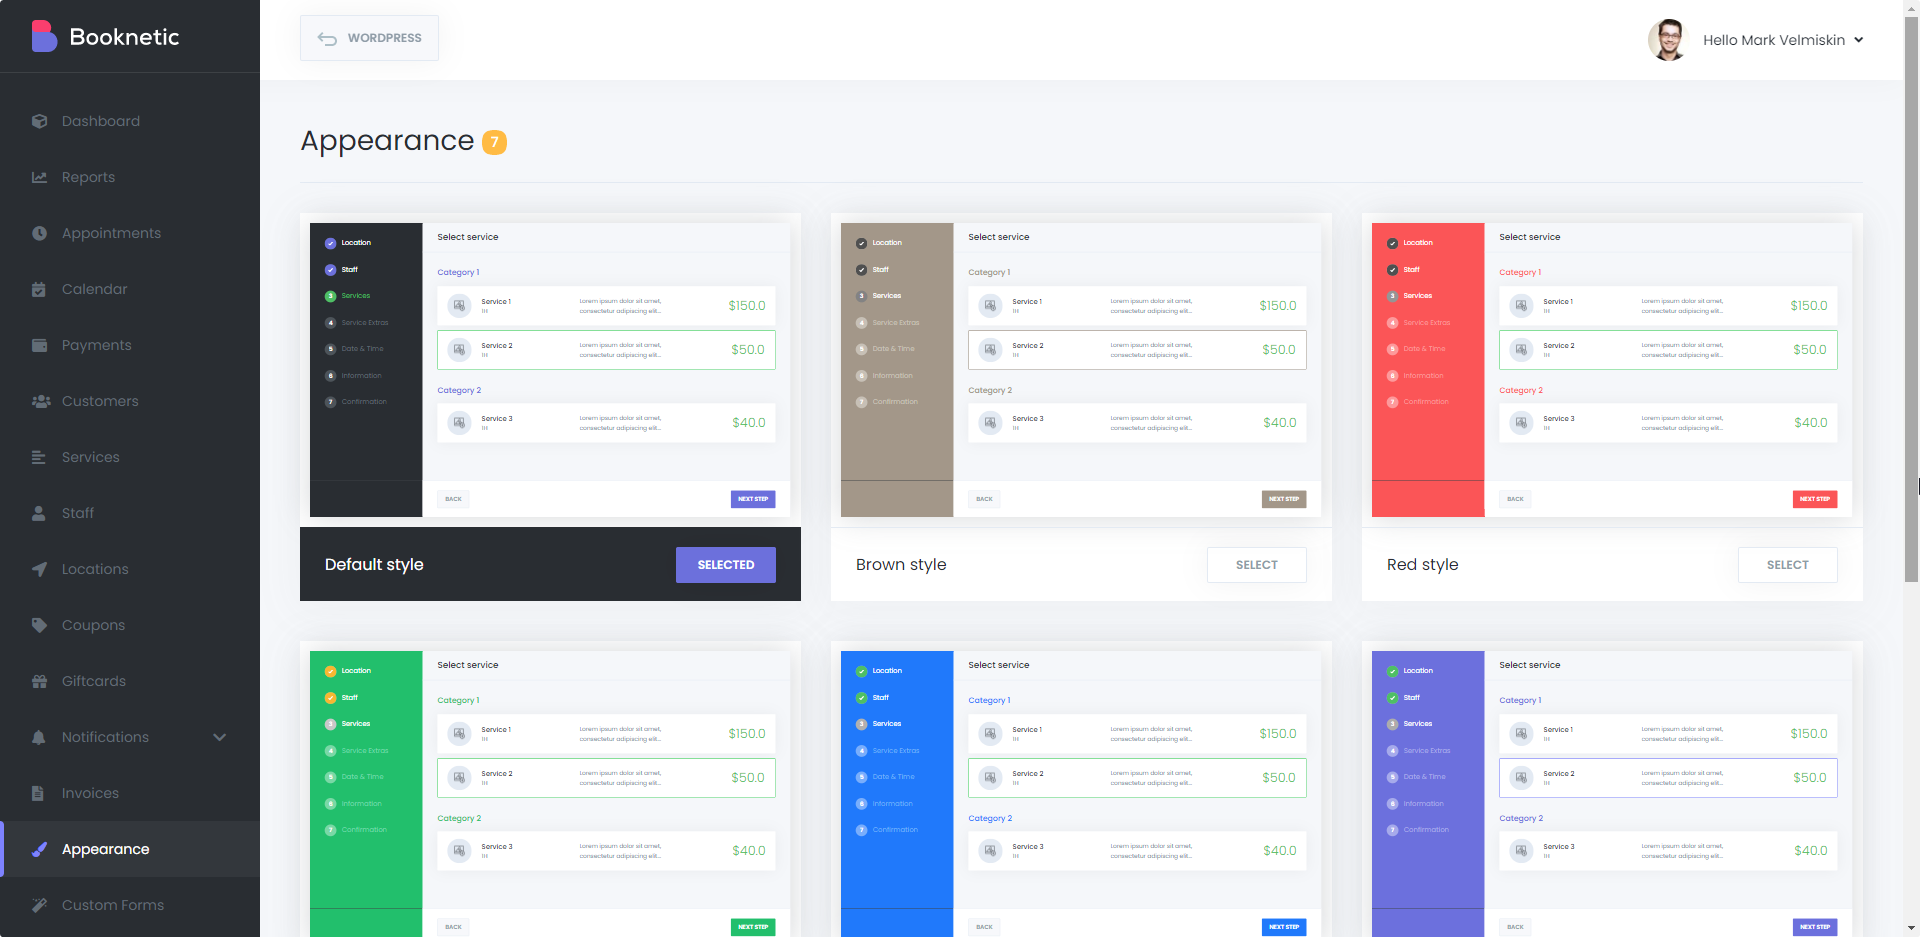Click the Services list icon
The image size is (1920, 937).
[x=39, y=457]
